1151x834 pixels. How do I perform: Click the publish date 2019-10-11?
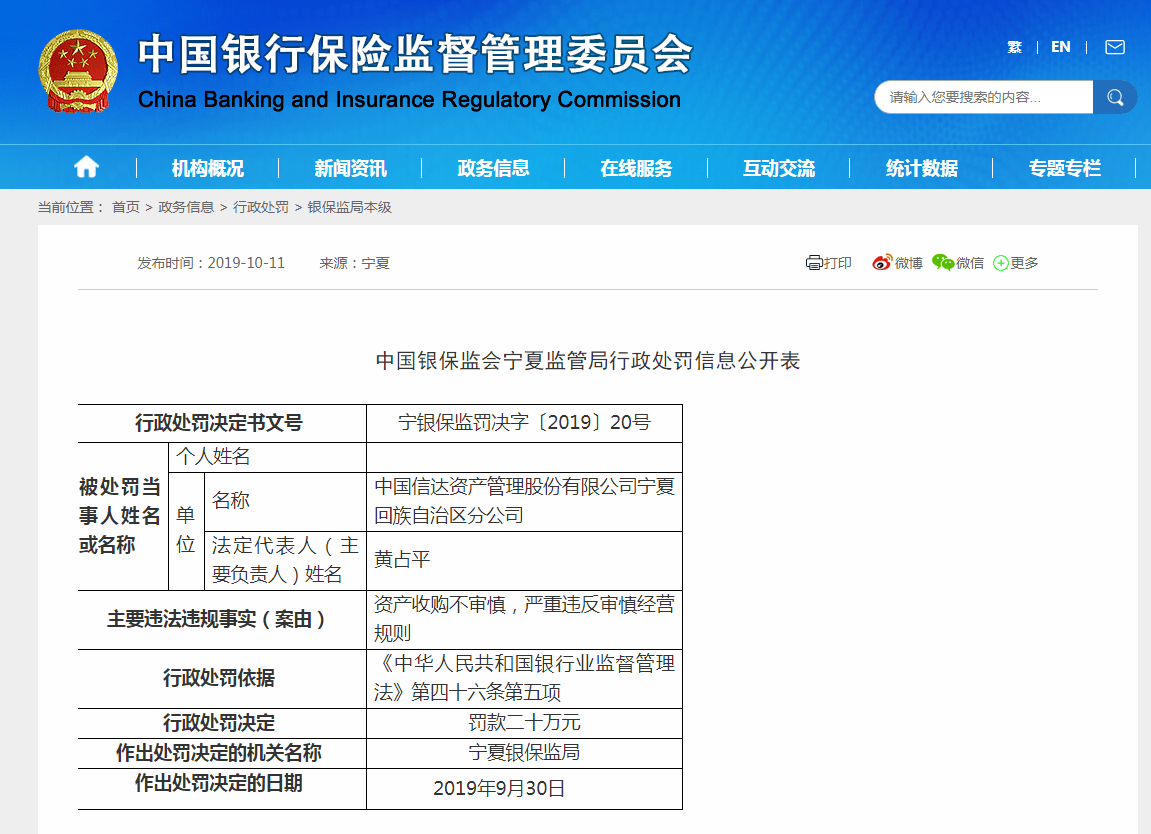(x=246, y=263)
